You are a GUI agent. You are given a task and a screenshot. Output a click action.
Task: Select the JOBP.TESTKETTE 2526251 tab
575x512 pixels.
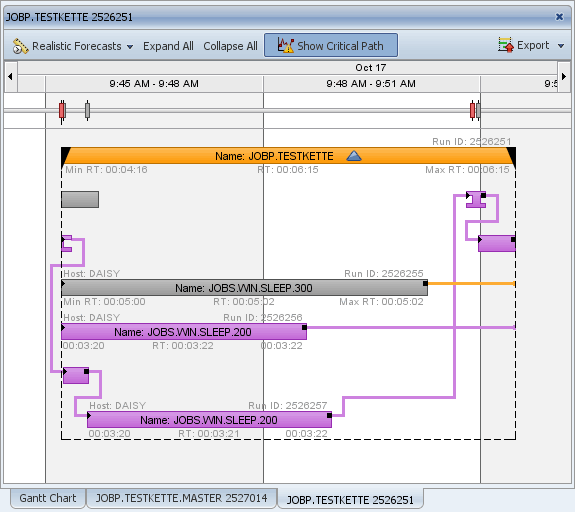click(350, 500)
